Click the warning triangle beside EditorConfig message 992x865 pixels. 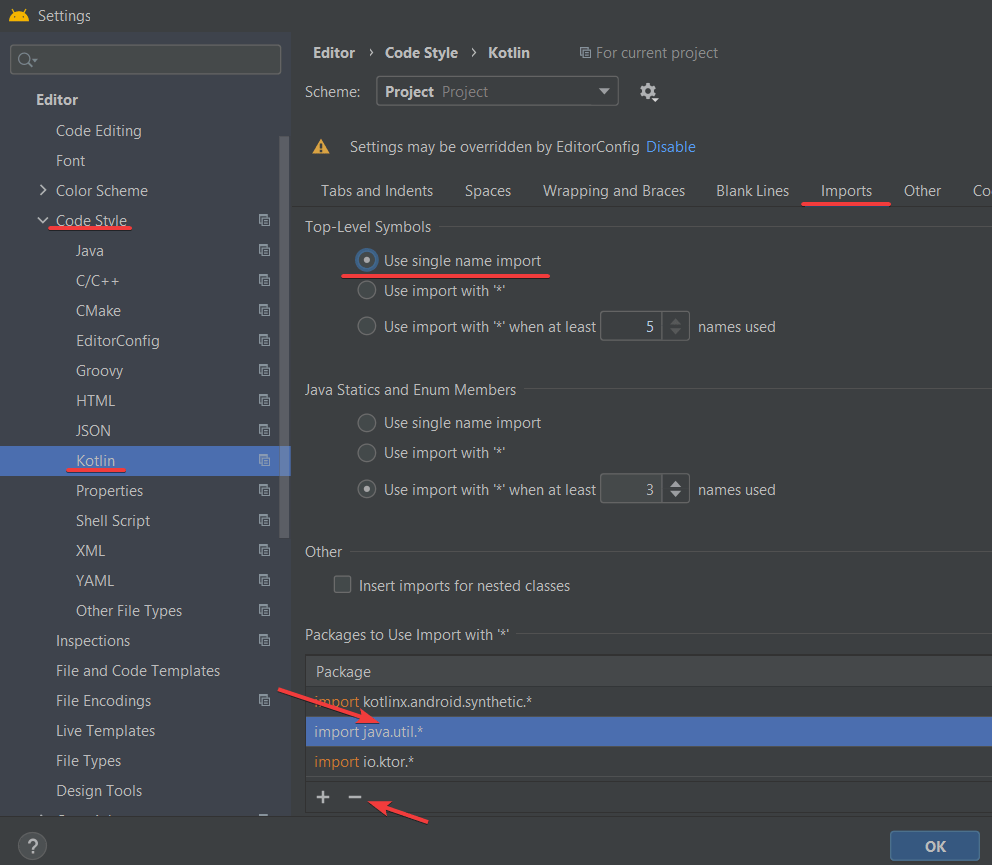point(321,145)
